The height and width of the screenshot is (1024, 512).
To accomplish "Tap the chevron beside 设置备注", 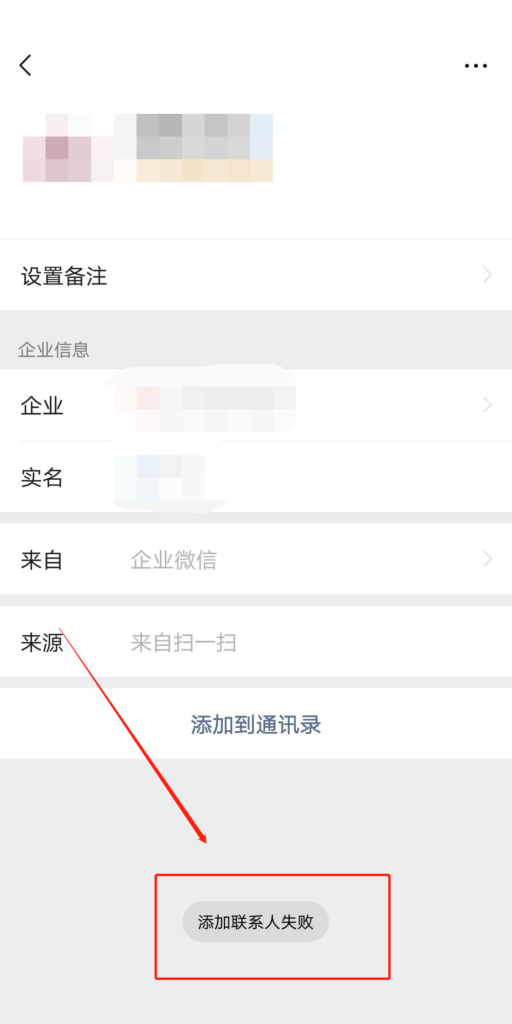I will [x=487, y=276].
